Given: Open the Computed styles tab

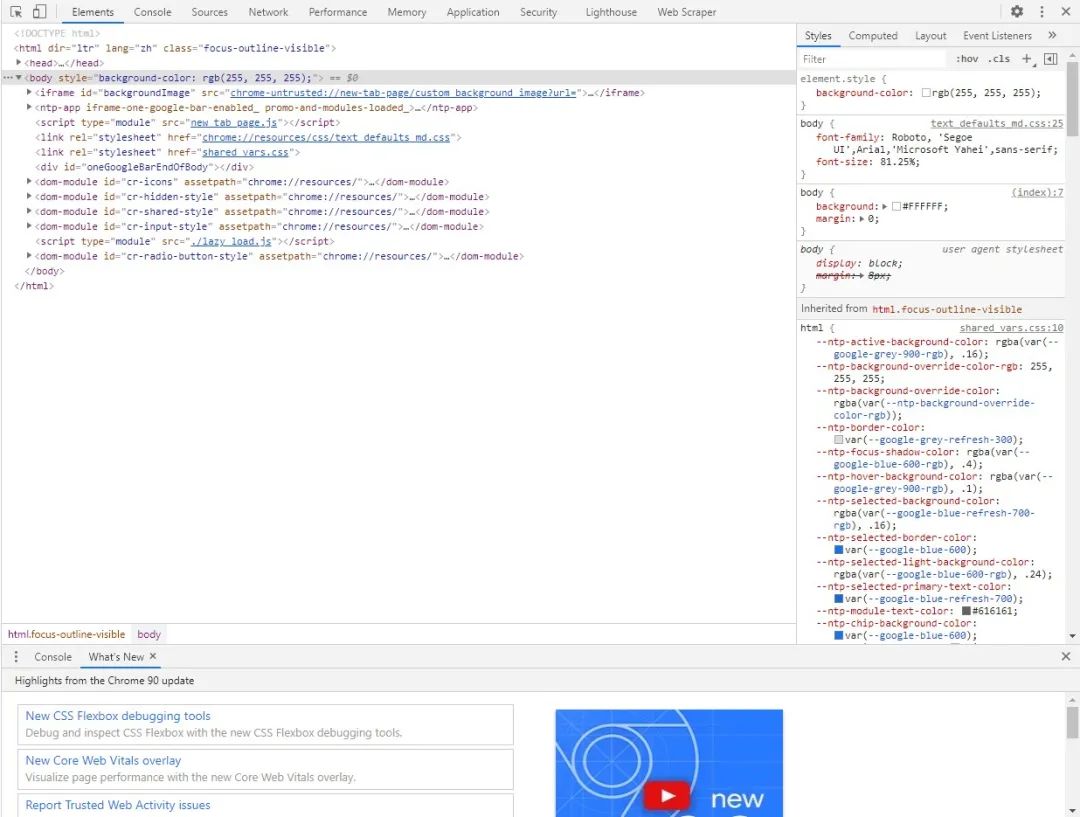Looking at the screenshot, I should point(873,35).
